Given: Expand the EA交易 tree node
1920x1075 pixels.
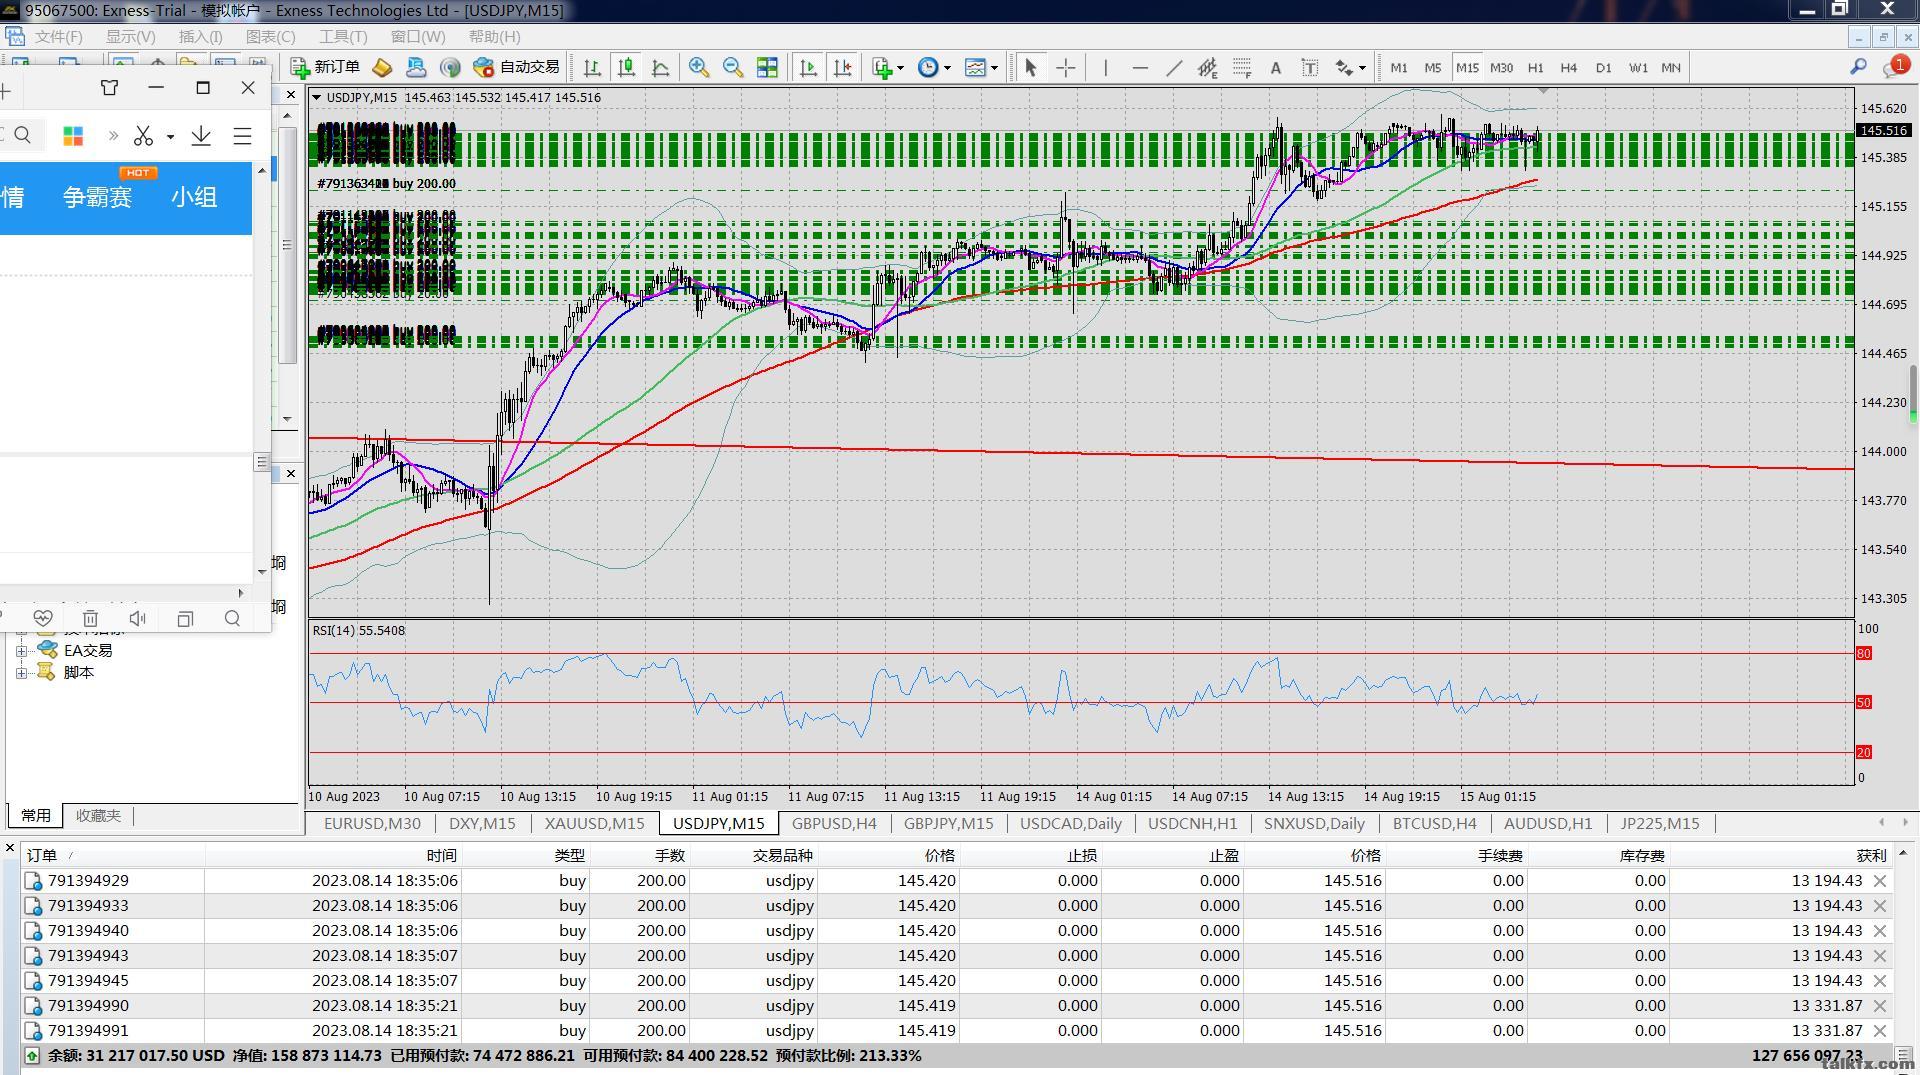Looking at the screenshot, I should (x=21, y=650).
